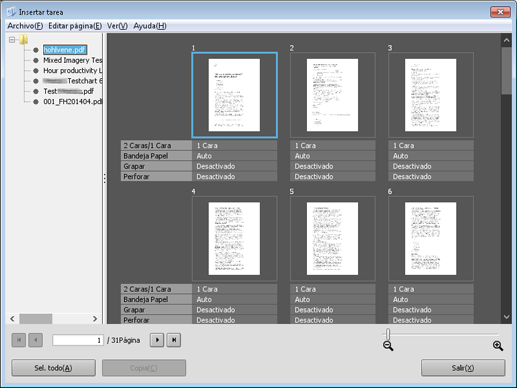Click the vertical scrollbar thumb
Viewport: 517px width, 388px height.
(506, 70)
